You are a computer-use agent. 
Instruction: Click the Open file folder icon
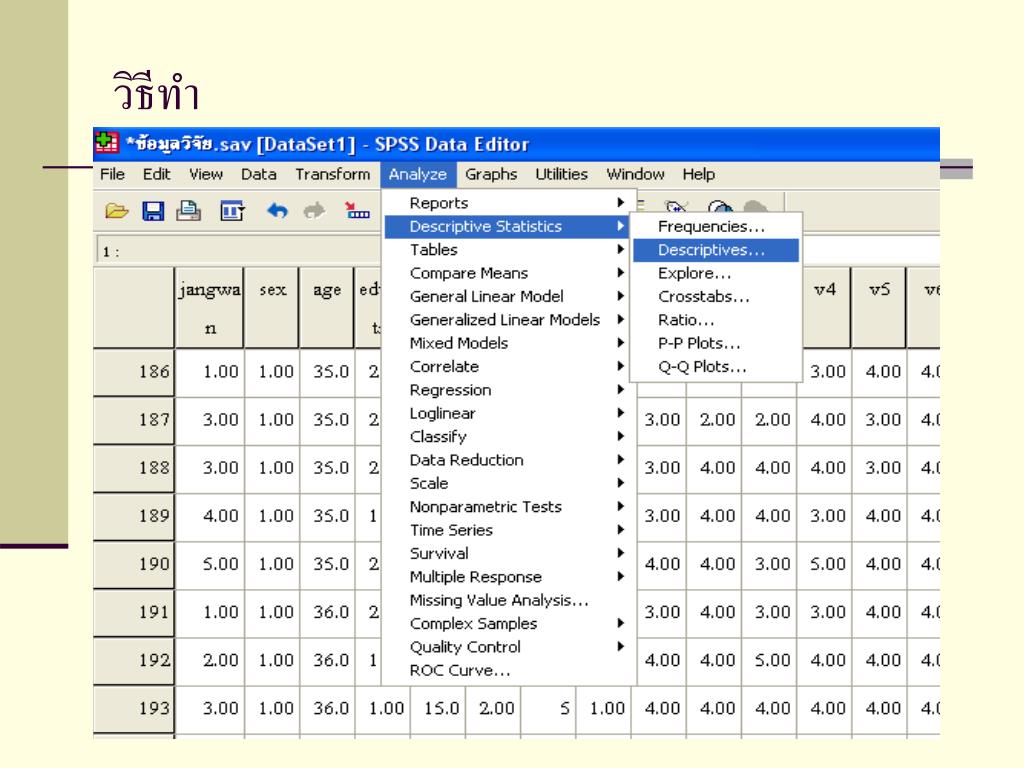pos(116,210)
